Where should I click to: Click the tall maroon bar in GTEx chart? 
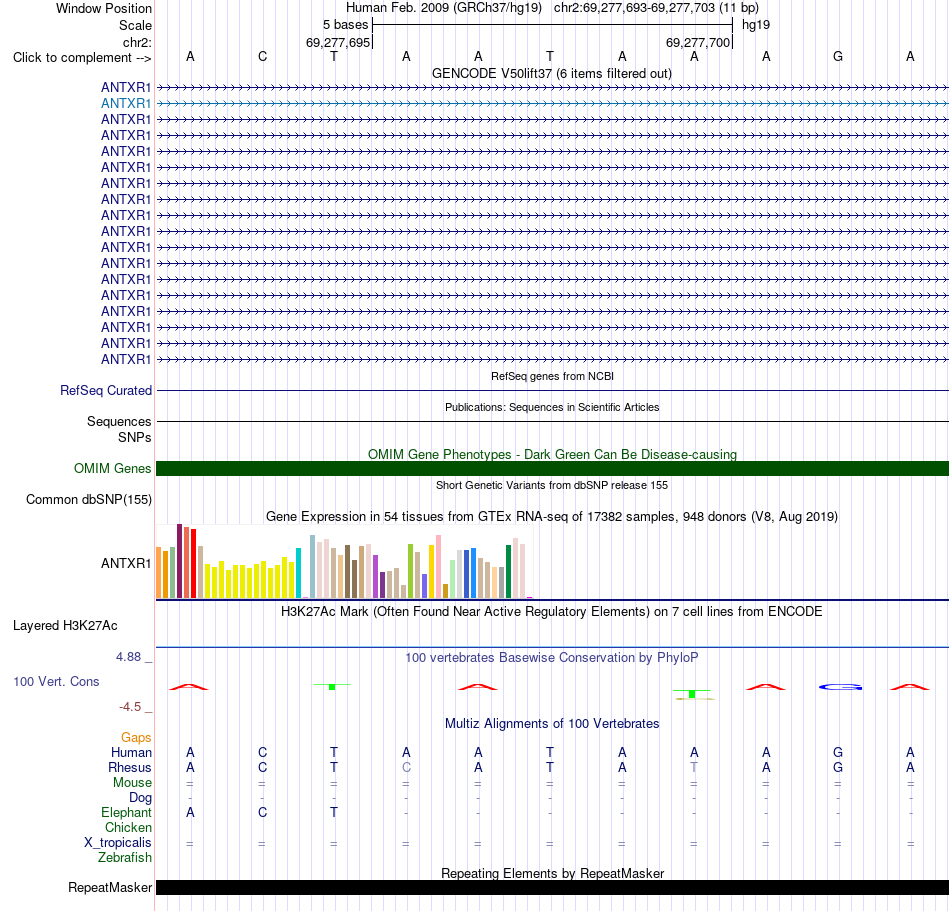(179, 562)
